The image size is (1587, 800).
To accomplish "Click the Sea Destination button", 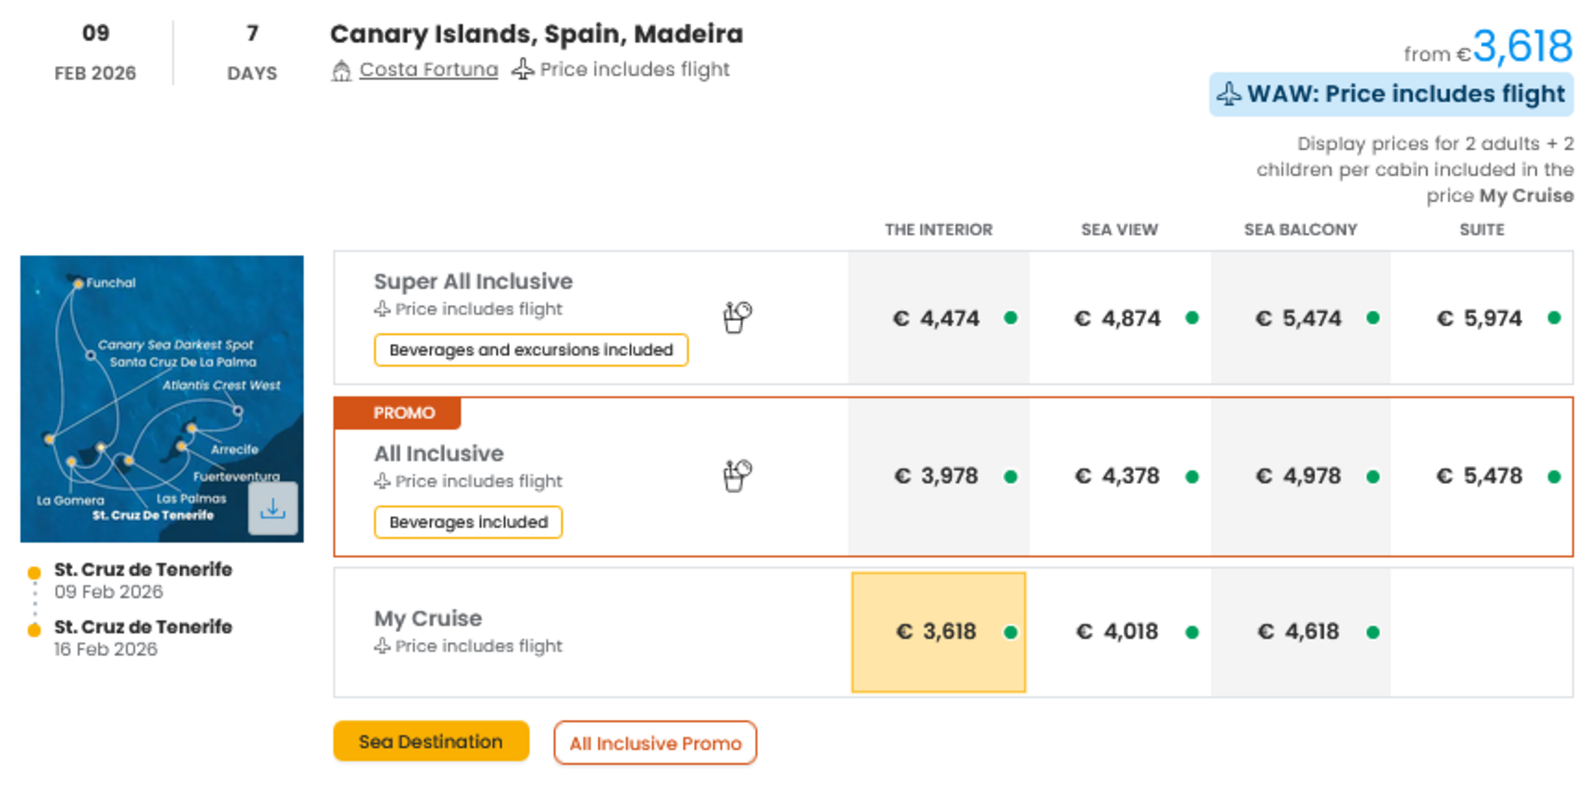I will tap(430, 741).
